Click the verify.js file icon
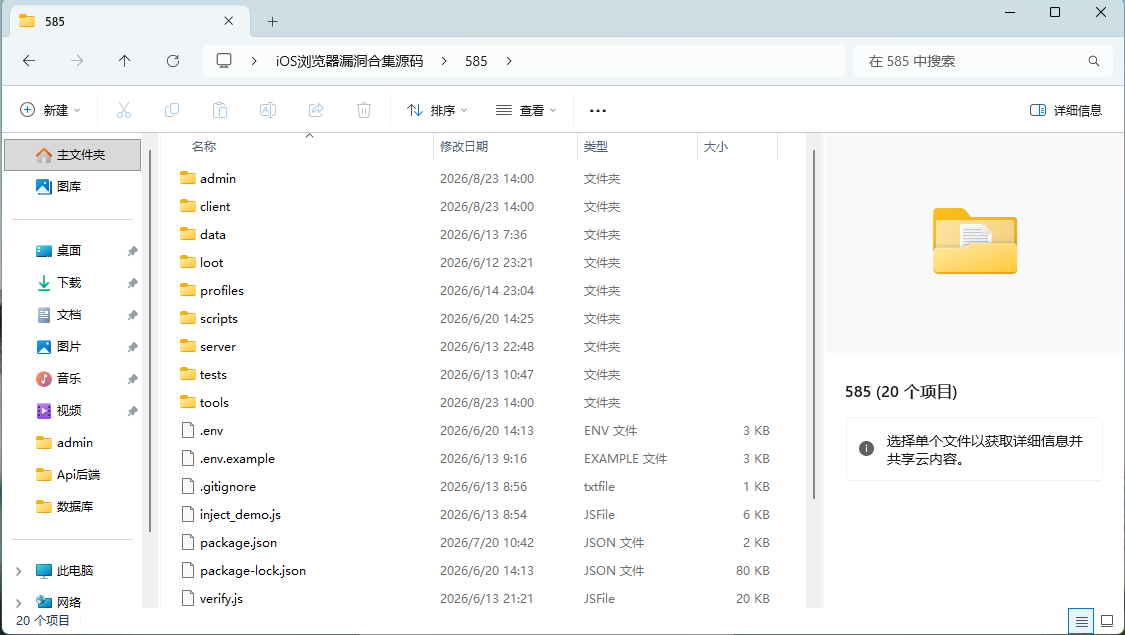 pyautogui.click(x=188, y=598)
